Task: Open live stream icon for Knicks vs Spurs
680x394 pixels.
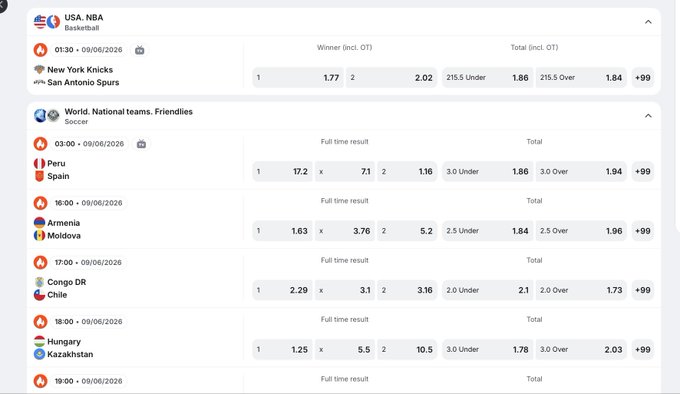Action: [139, 50]
